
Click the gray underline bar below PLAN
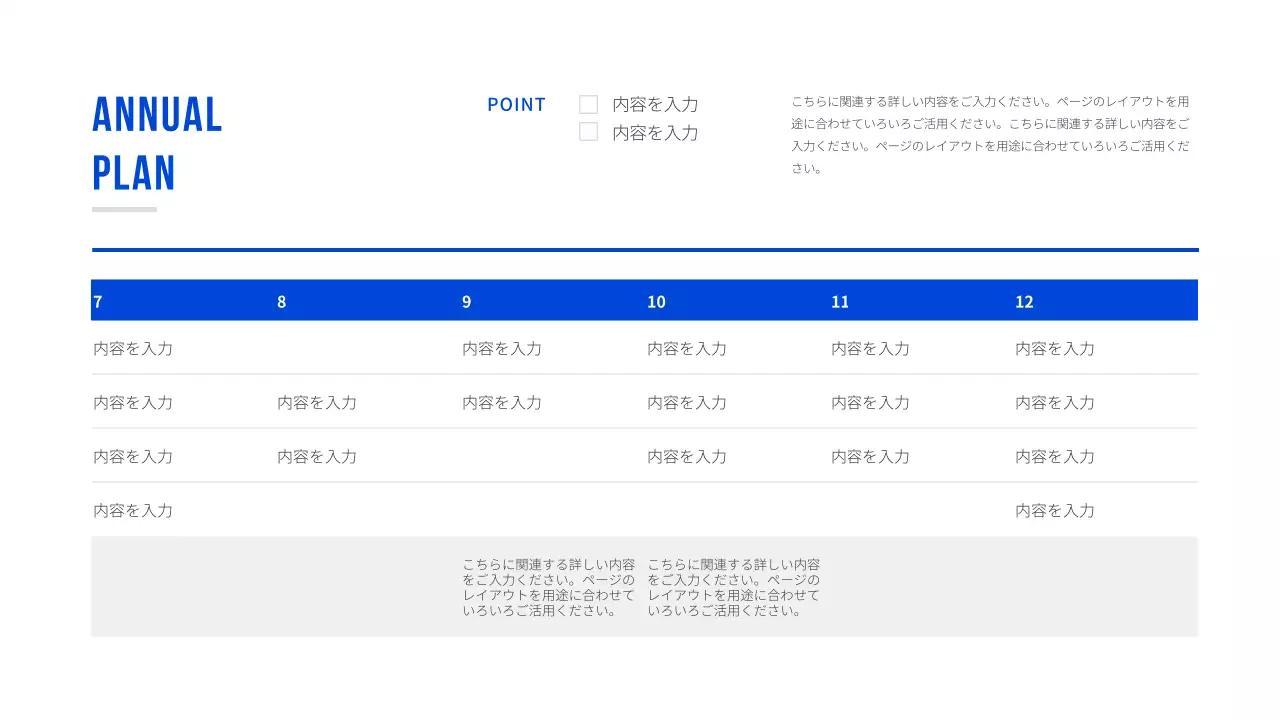123,209
